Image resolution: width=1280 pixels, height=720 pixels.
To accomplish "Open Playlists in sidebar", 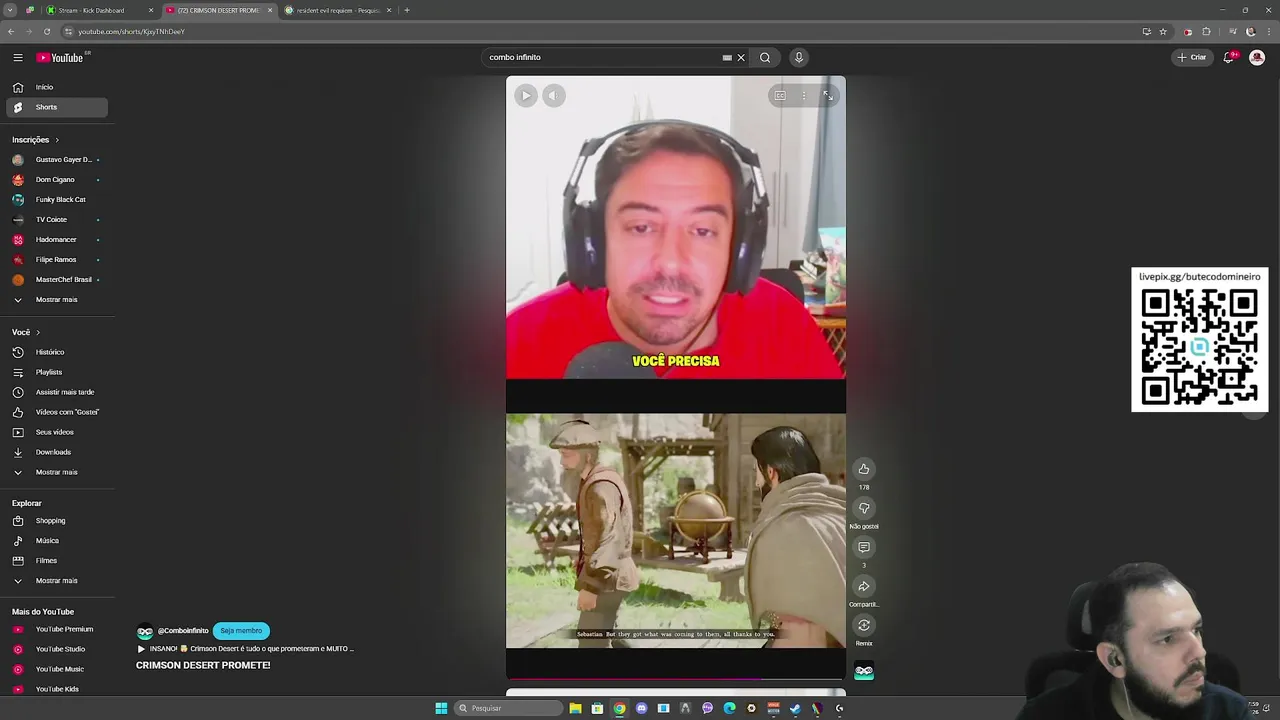I will click(x=58, y=372).
